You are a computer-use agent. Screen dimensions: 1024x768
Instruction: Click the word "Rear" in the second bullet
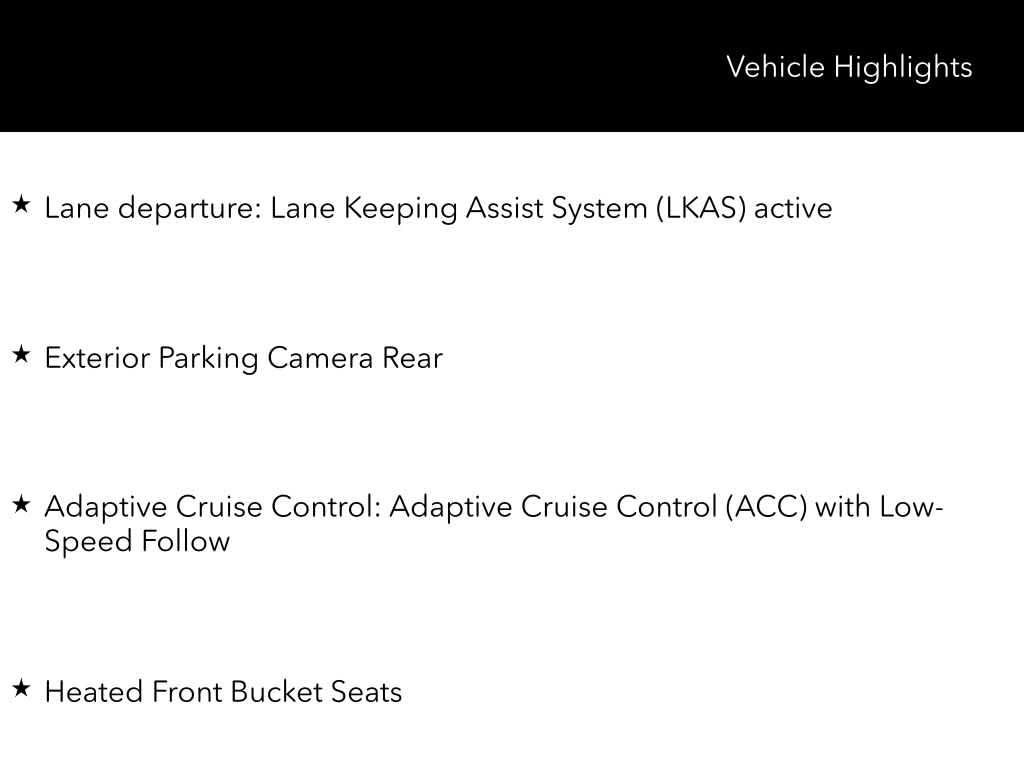click(412, 358)
